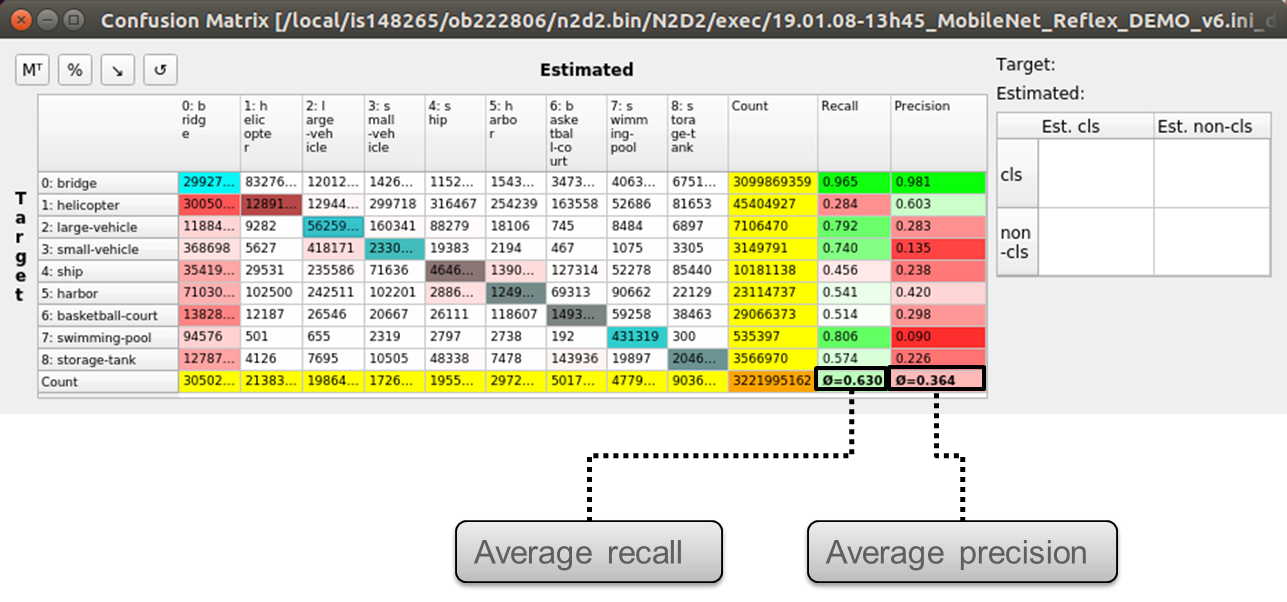This screenshot has width=1287, height=602.
Task: Click the 'Est. cls' header in side table
Action: [x=1096, y=126]
